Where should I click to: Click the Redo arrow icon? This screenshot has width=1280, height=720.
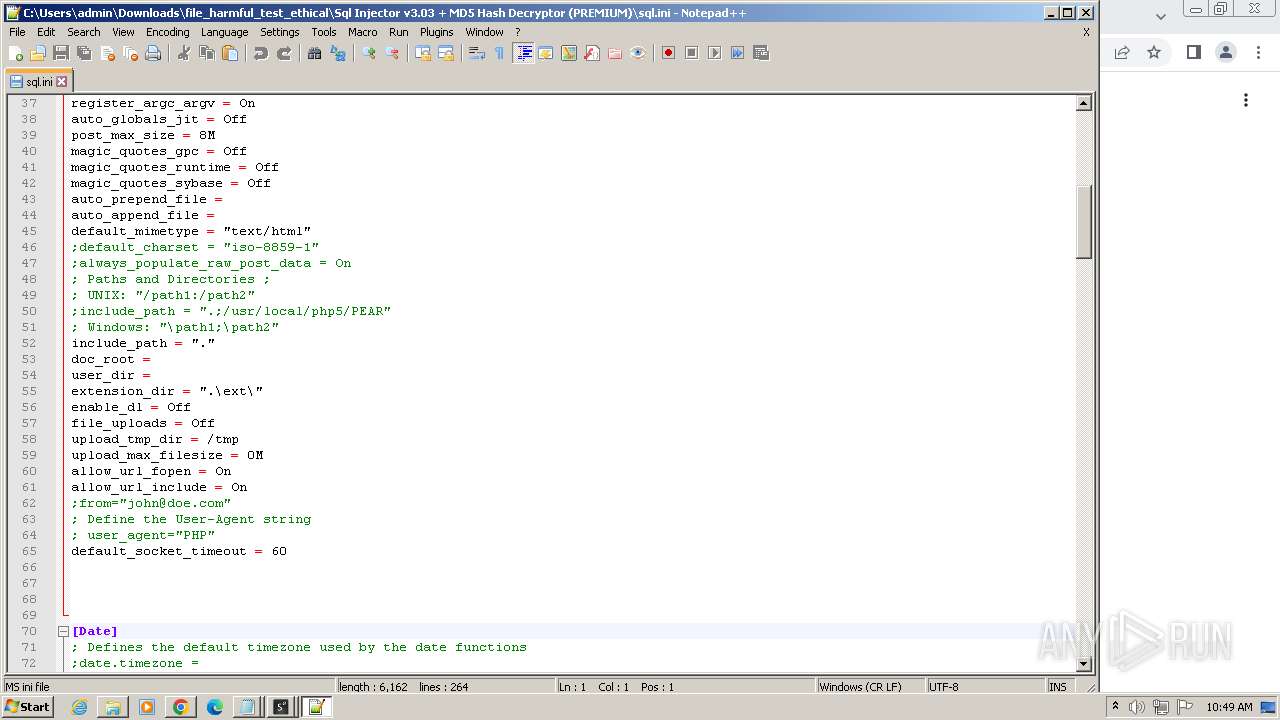(284, 53)
